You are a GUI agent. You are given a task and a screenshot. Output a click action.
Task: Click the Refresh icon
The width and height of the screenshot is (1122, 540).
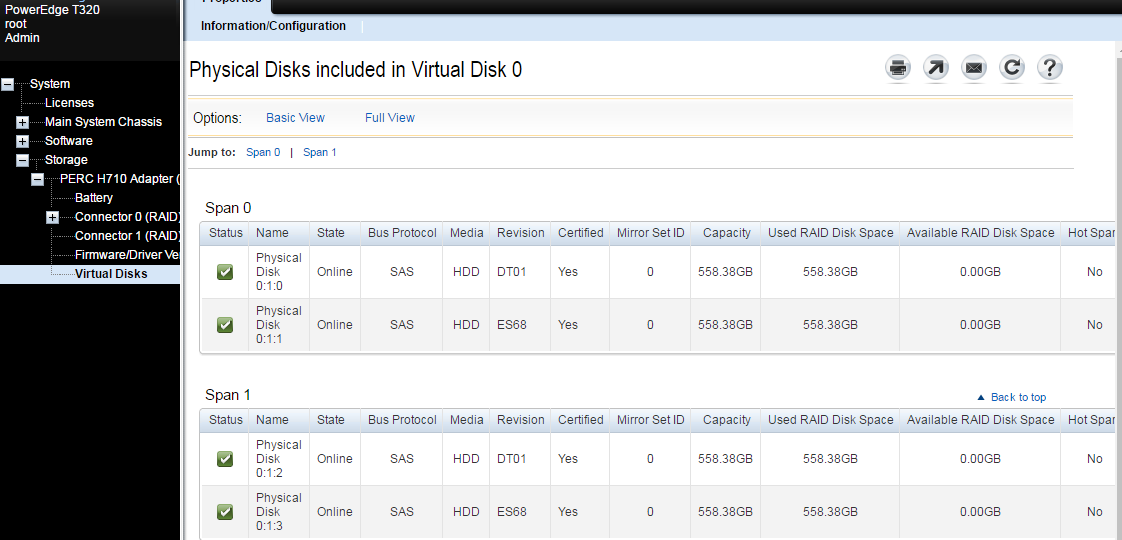coord(1012,68)
